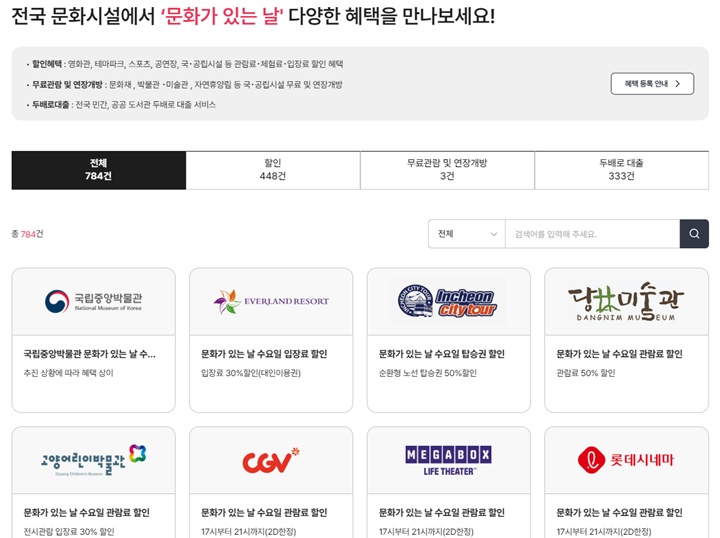
Task: Select the 전체 784건 tab
Action: pos(99,170)
